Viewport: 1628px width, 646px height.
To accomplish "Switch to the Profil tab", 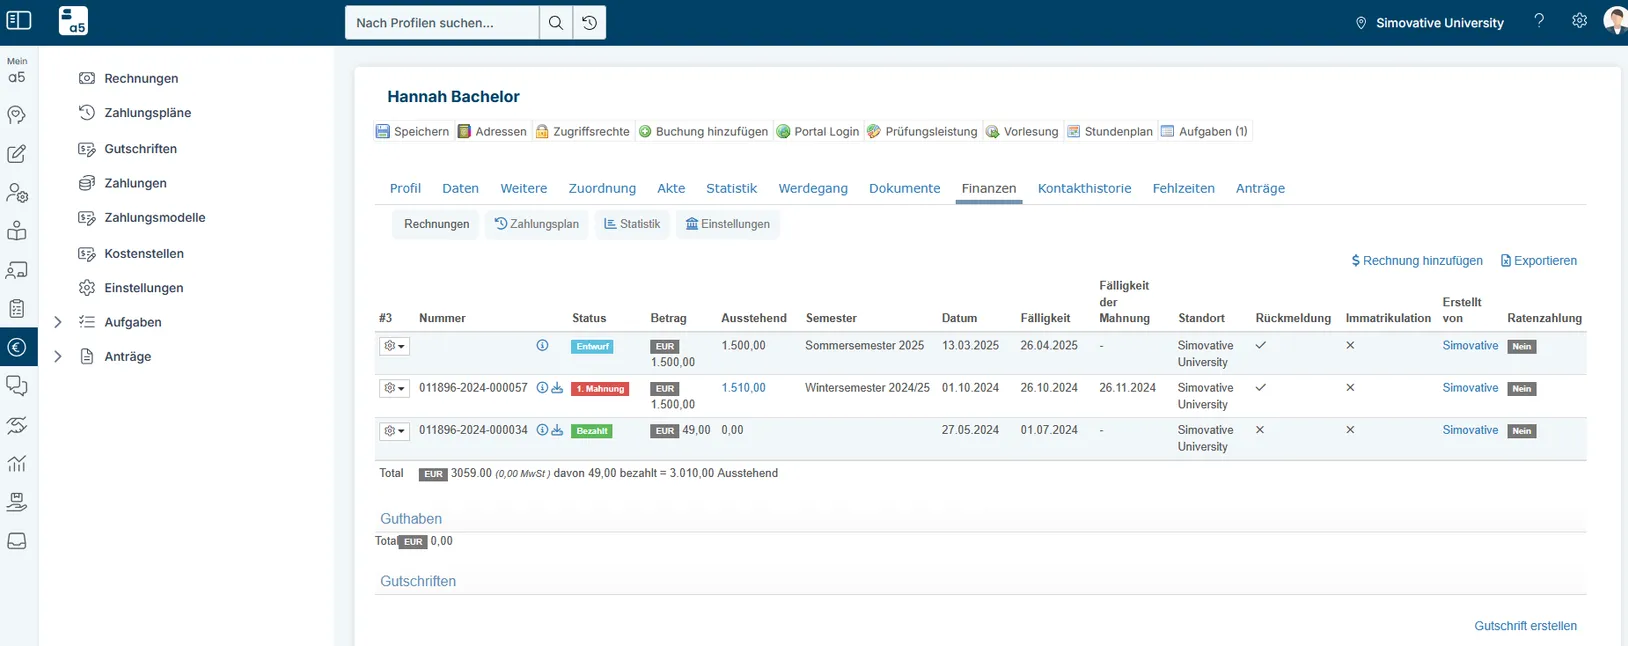I will (405, 188).
